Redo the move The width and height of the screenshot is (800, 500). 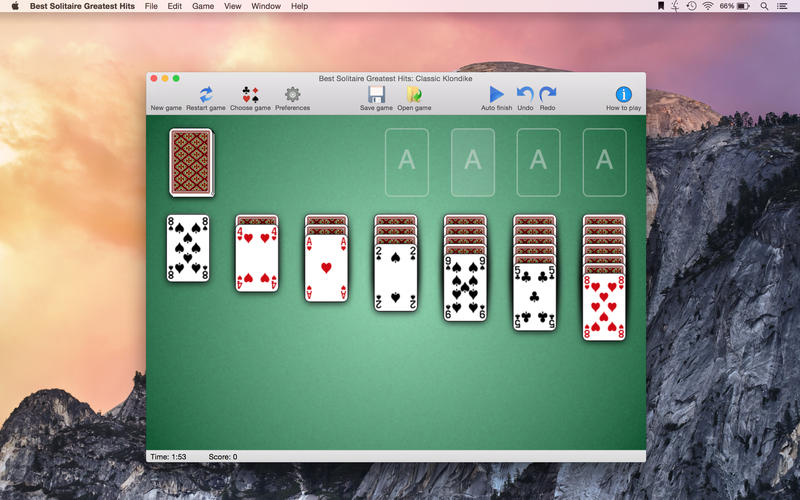tap(547, 94)
